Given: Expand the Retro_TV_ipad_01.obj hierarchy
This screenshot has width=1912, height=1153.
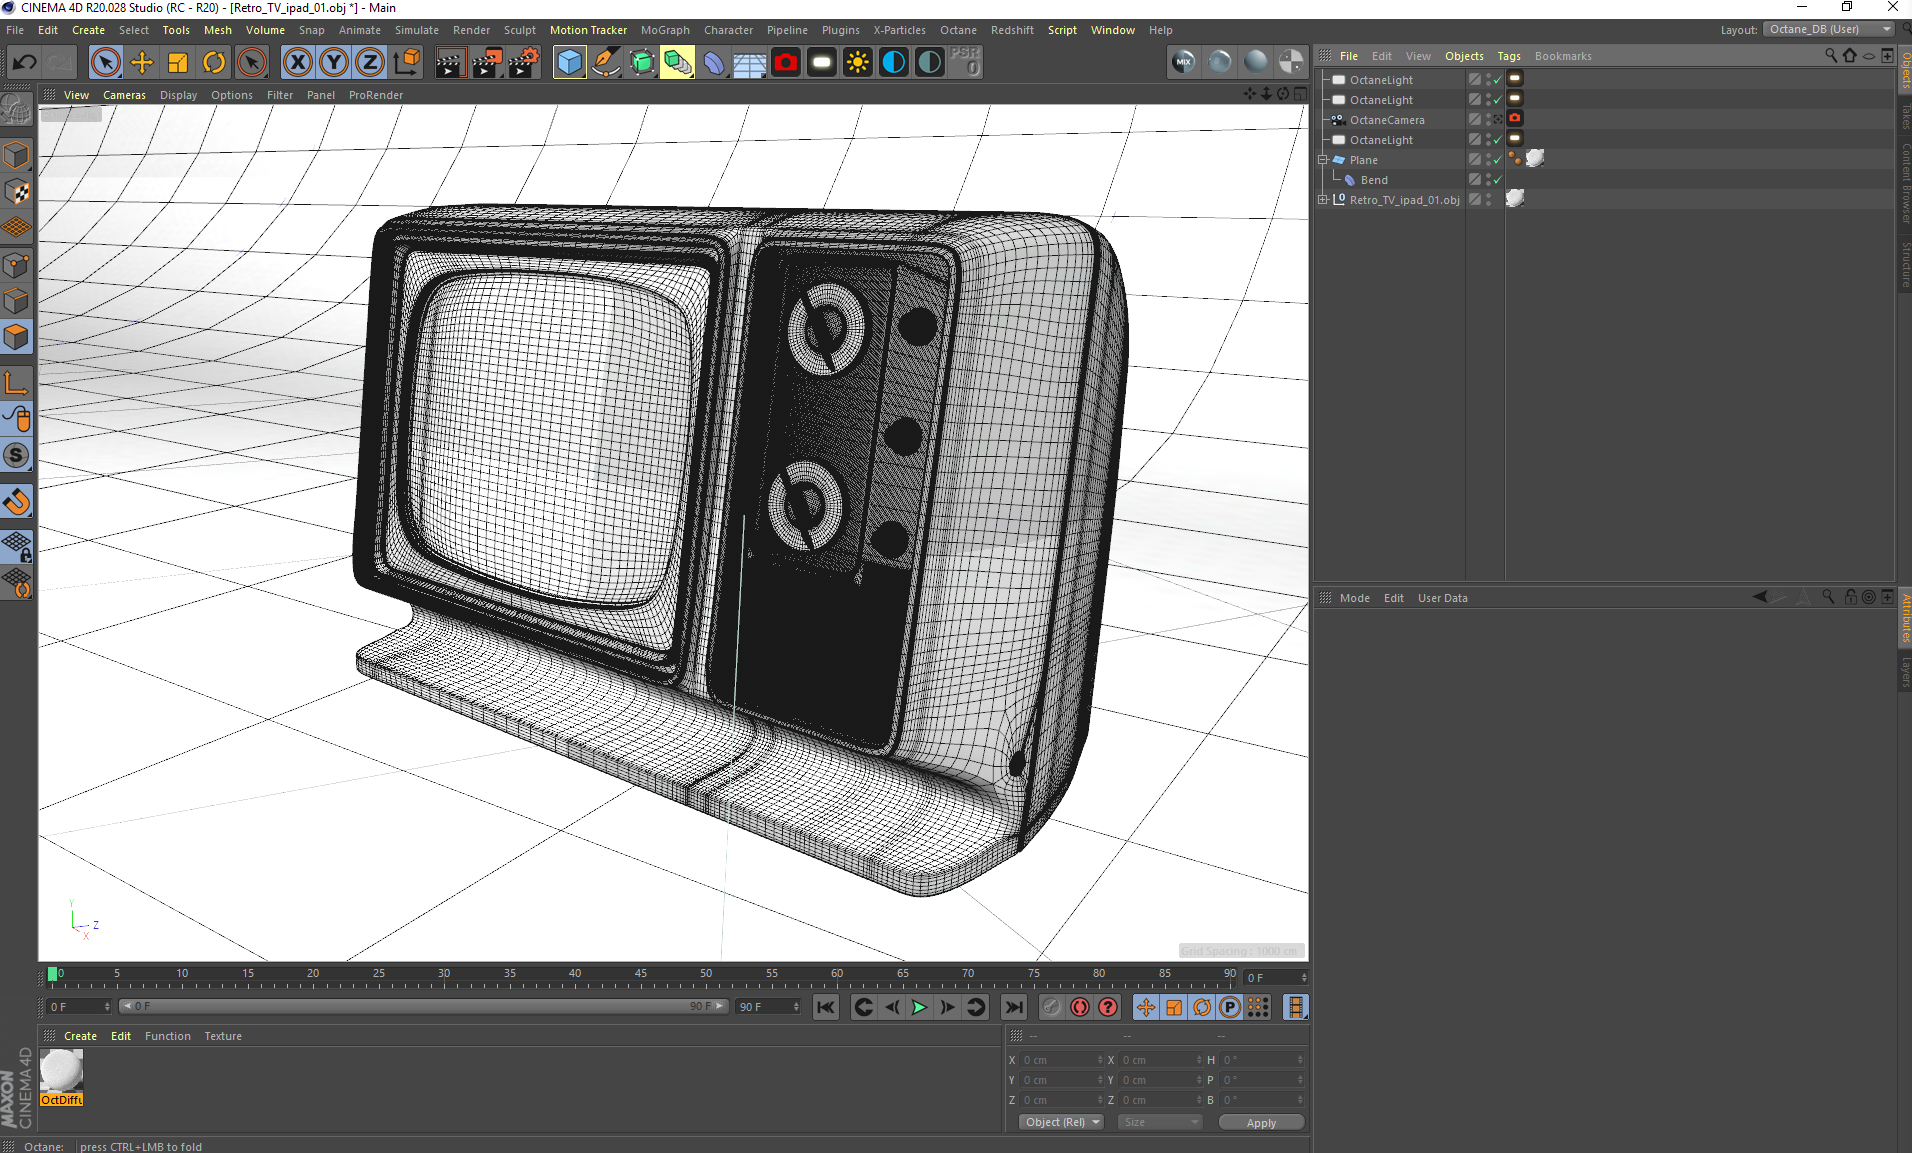Looking at the screenshot, I should 1324,199.
